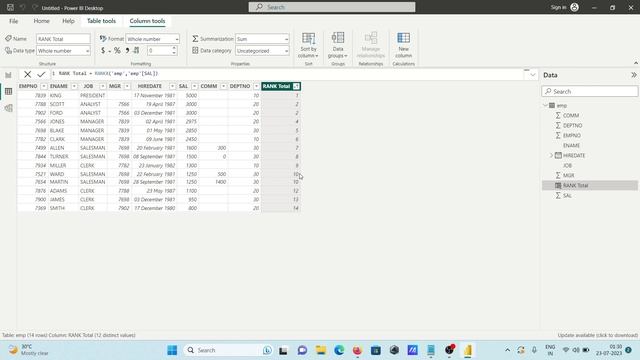The width and height of the screenshot is (640, 360).
Task: Collapse the Data pane with double chevron
Action: 633,75
